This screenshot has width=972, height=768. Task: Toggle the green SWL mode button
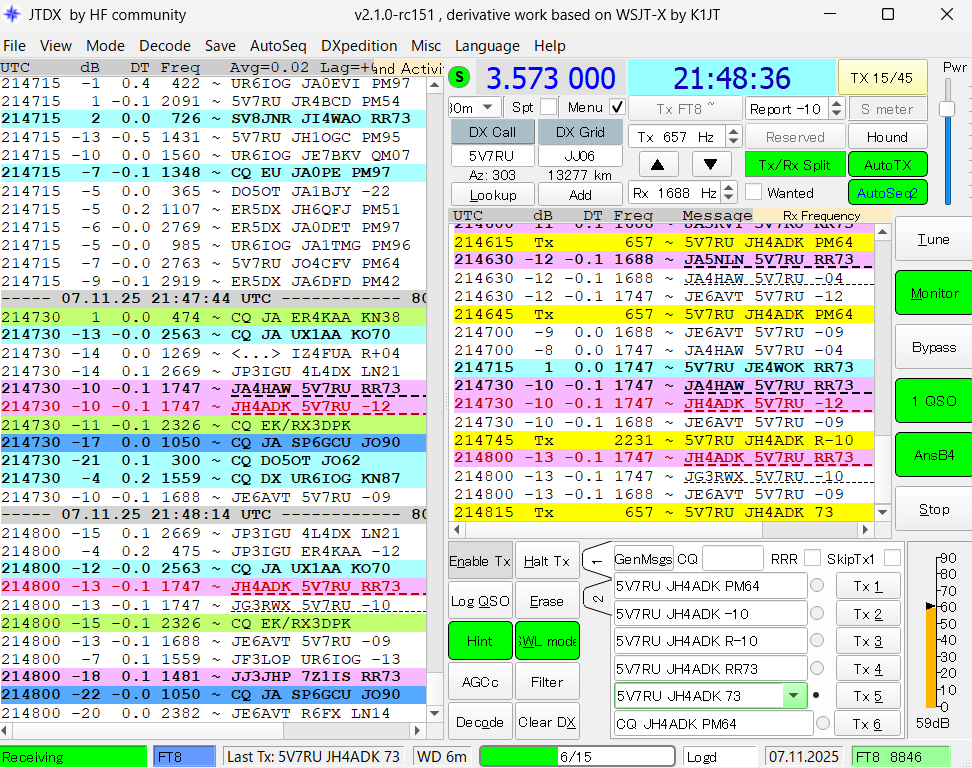[547, 641]
